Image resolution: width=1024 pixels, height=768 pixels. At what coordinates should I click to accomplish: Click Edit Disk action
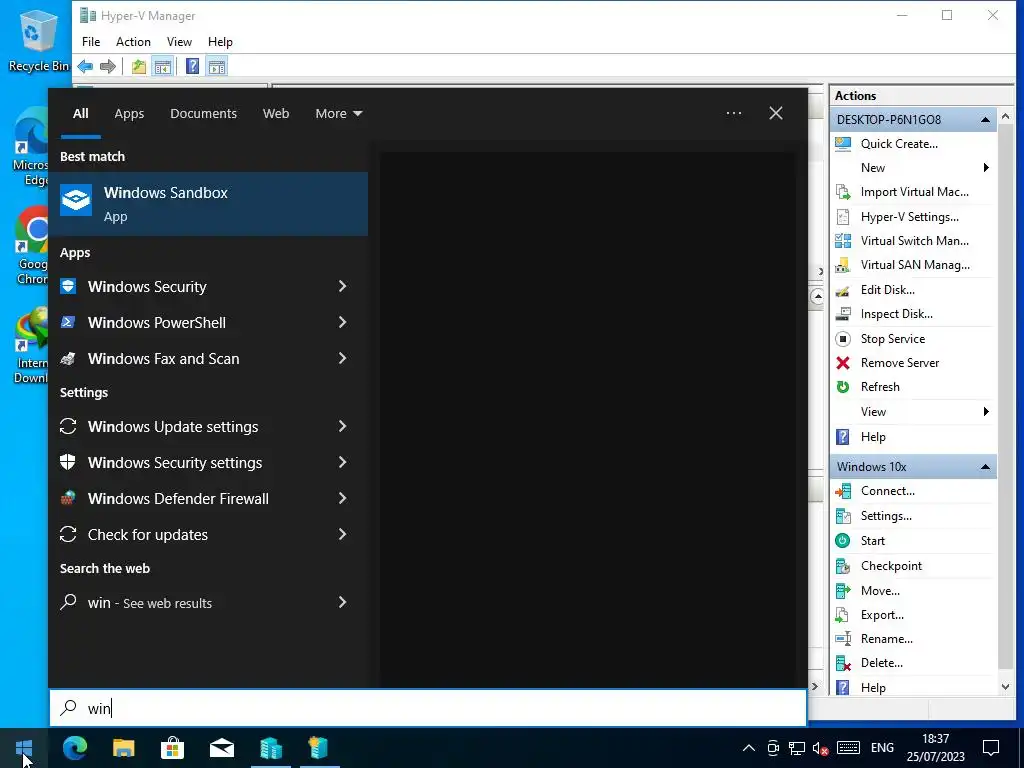point(887,290)
